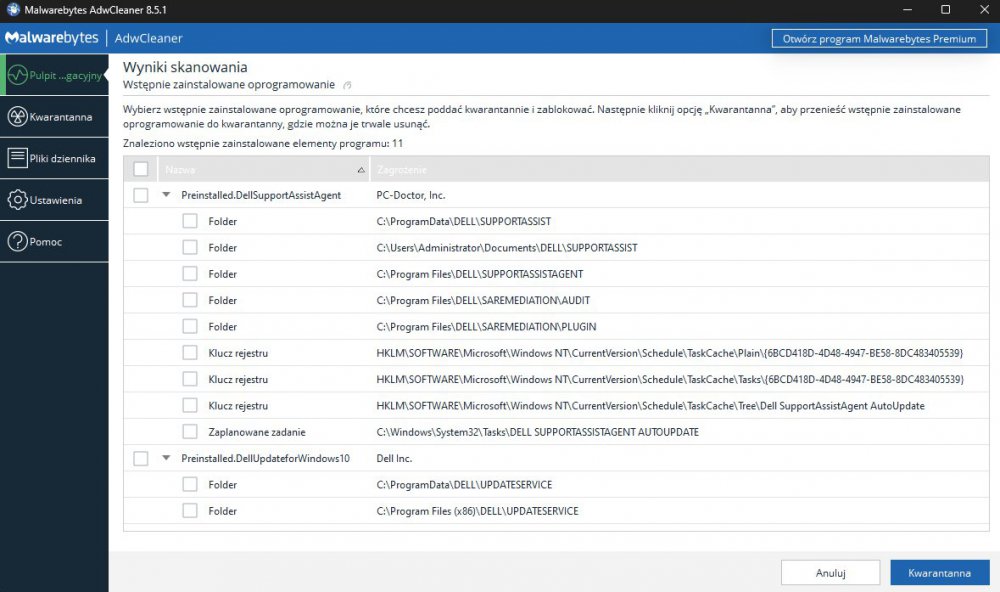This screenshot has height=592, width=1000.
Task: Click the Anuluj button
Action: pyautogui.click(x=830, y=573)
